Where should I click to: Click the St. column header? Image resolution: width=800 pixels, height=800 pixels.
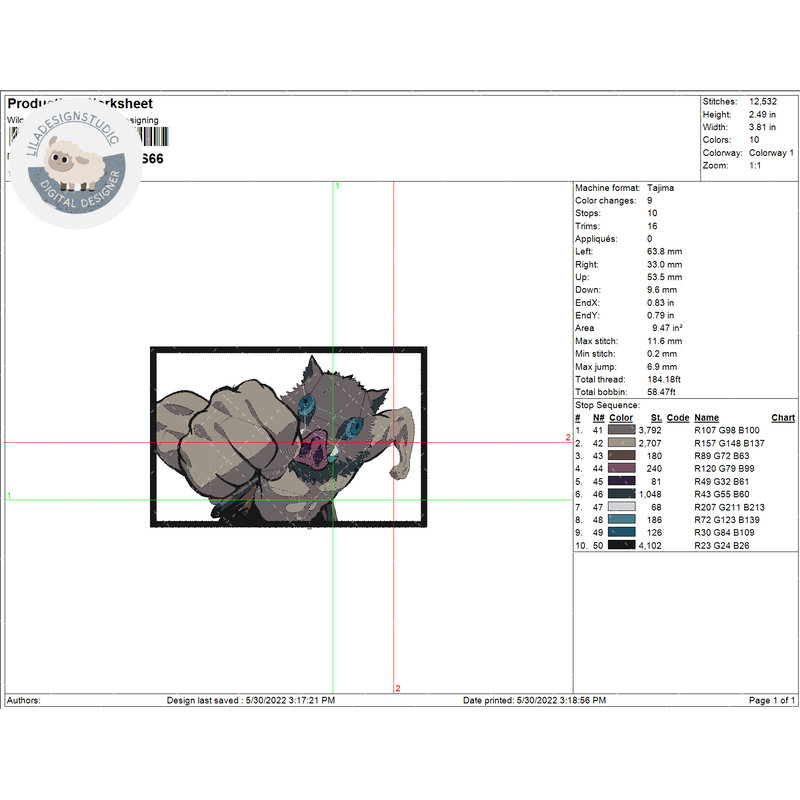(x=656, y=418)
